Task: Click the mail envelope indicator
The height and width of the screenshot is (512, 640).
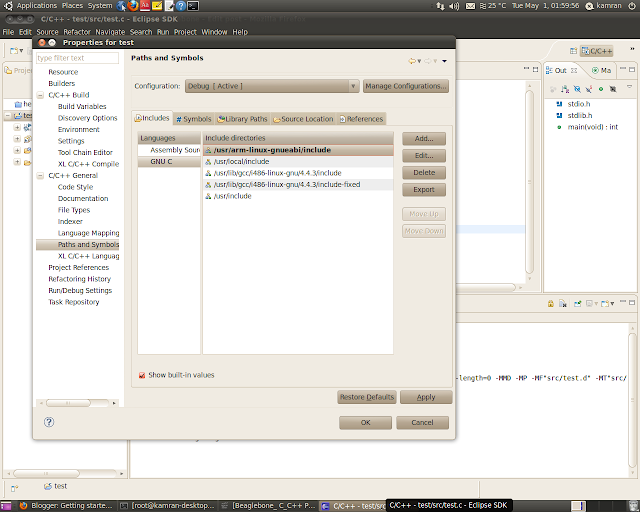Action: click(470, 6)
